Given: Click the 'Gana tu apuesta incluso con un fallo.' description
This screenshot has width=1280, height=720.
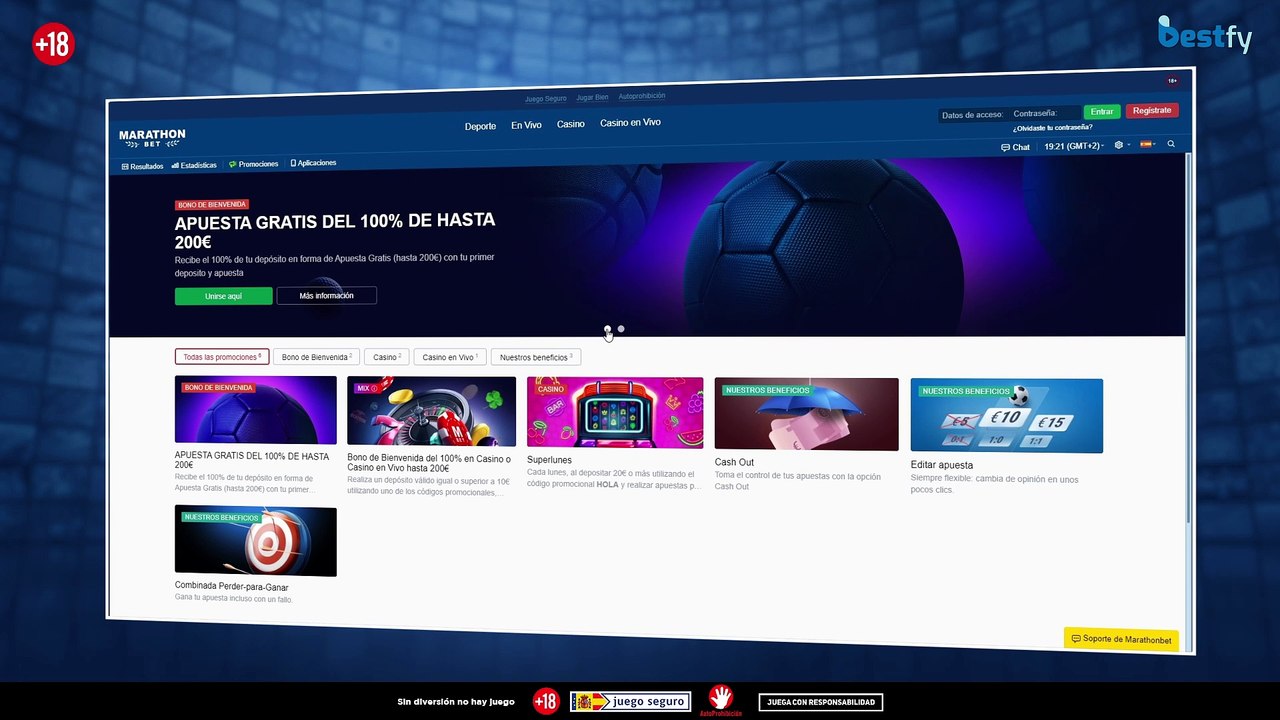Looking at the screenshot, I should pyautogui.click(x=233, y=599).
